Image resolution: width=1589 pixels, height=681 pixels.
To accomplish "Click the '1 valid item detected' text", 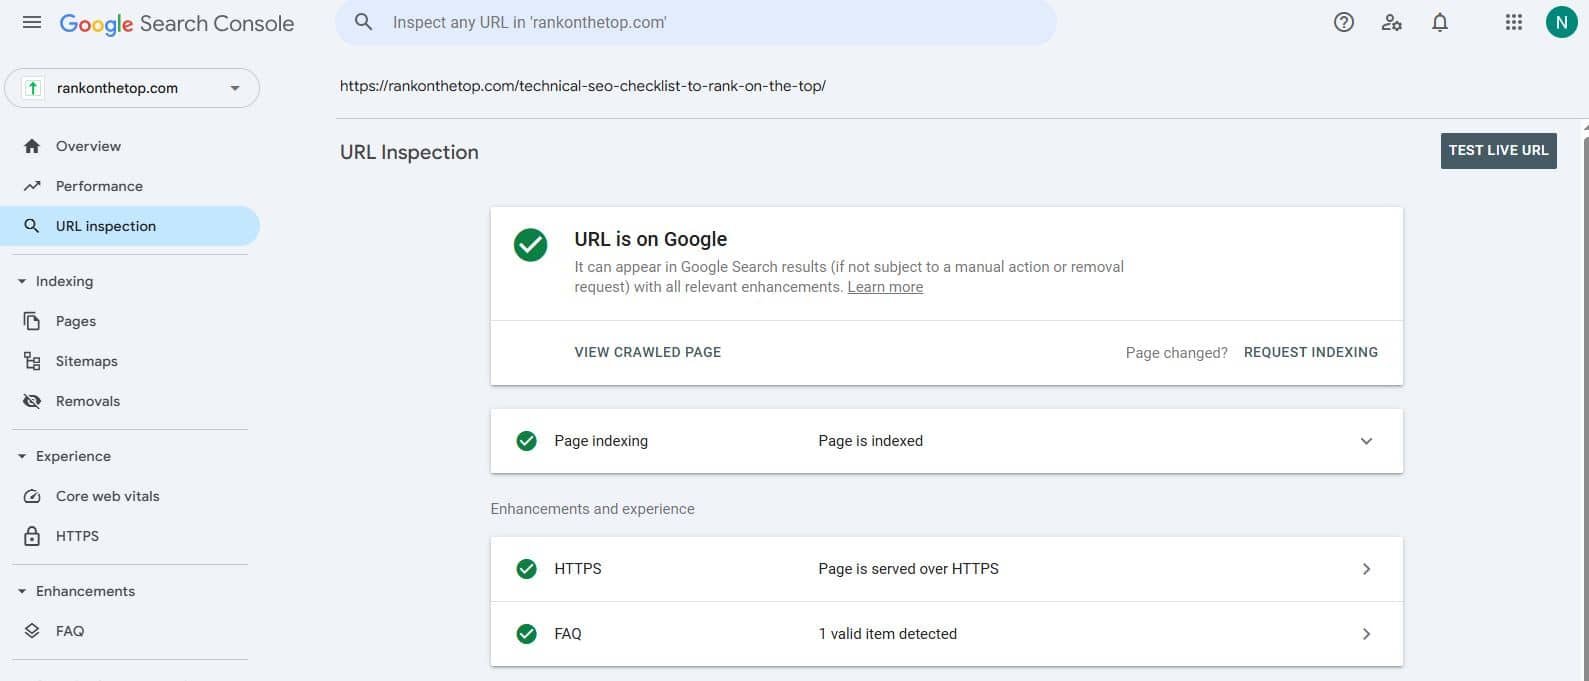I will [887, 634].
